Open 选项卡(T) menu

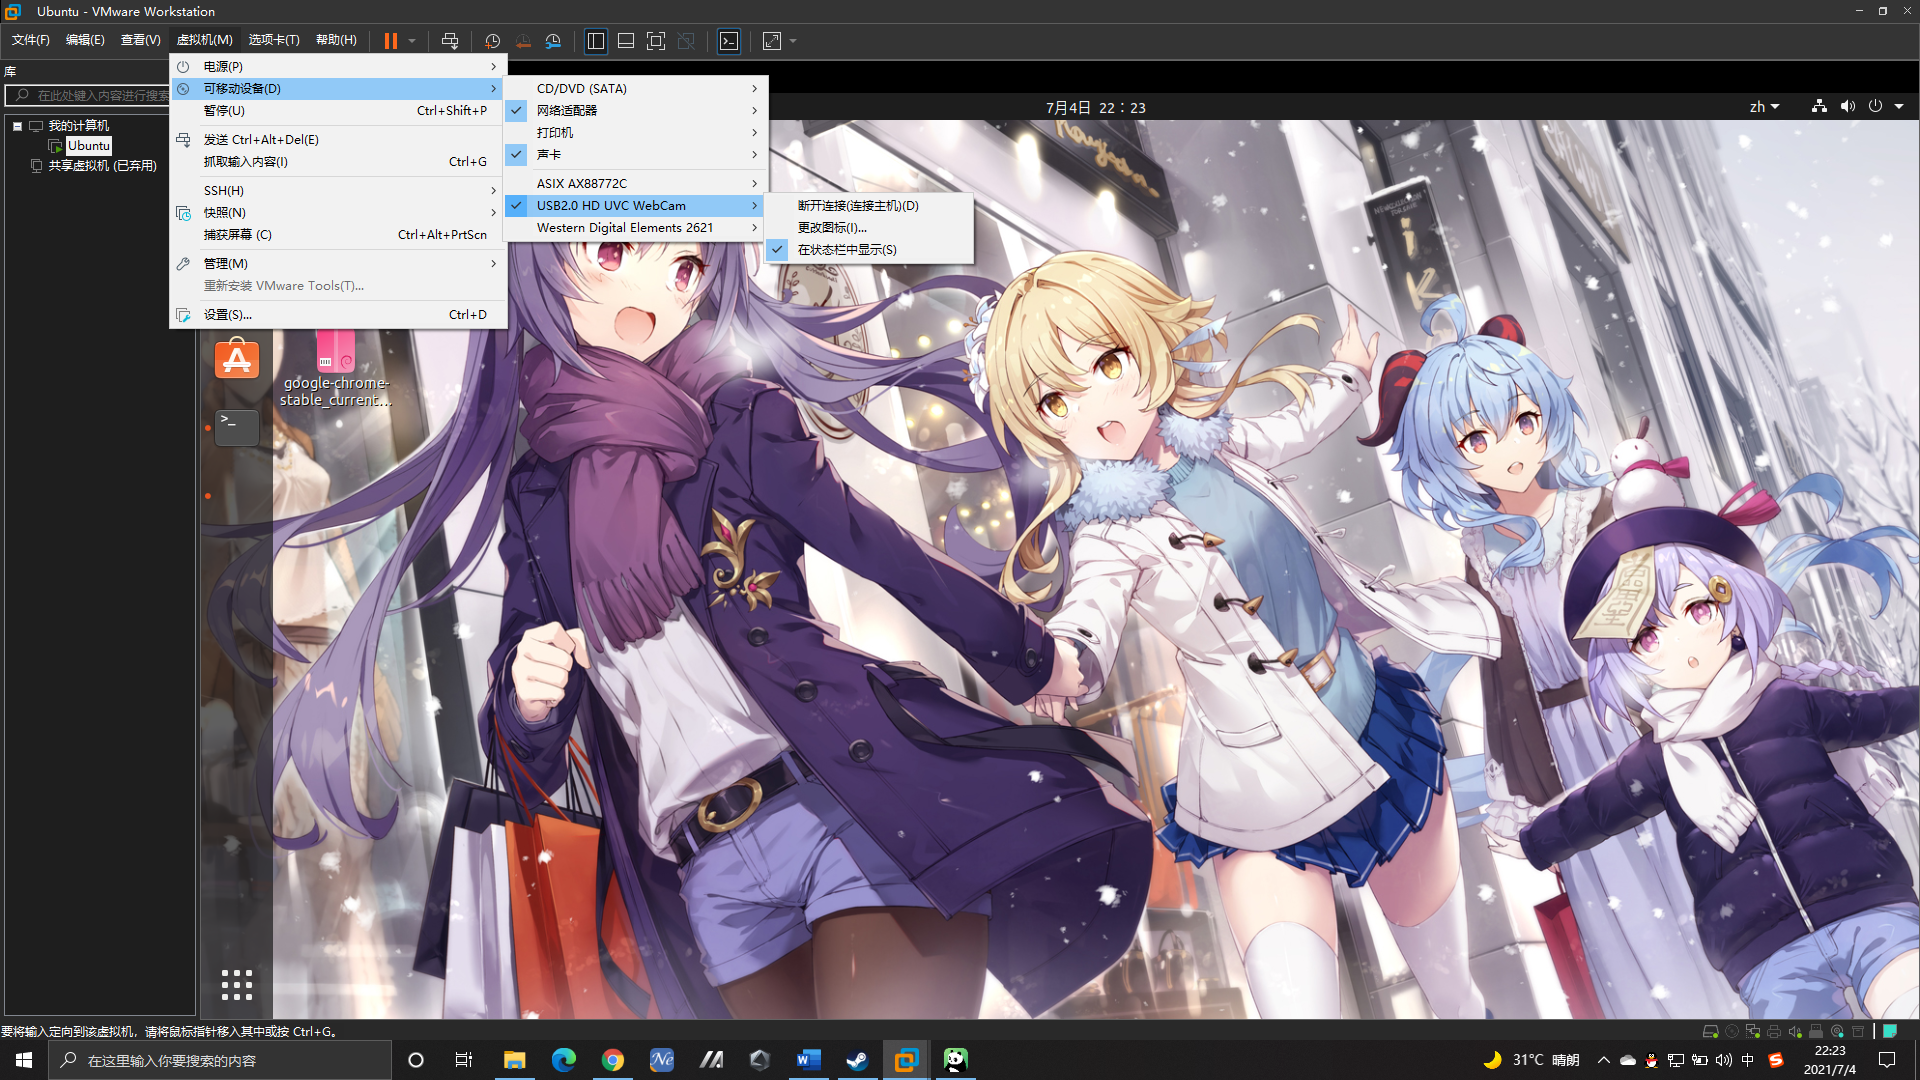[274, 40]
